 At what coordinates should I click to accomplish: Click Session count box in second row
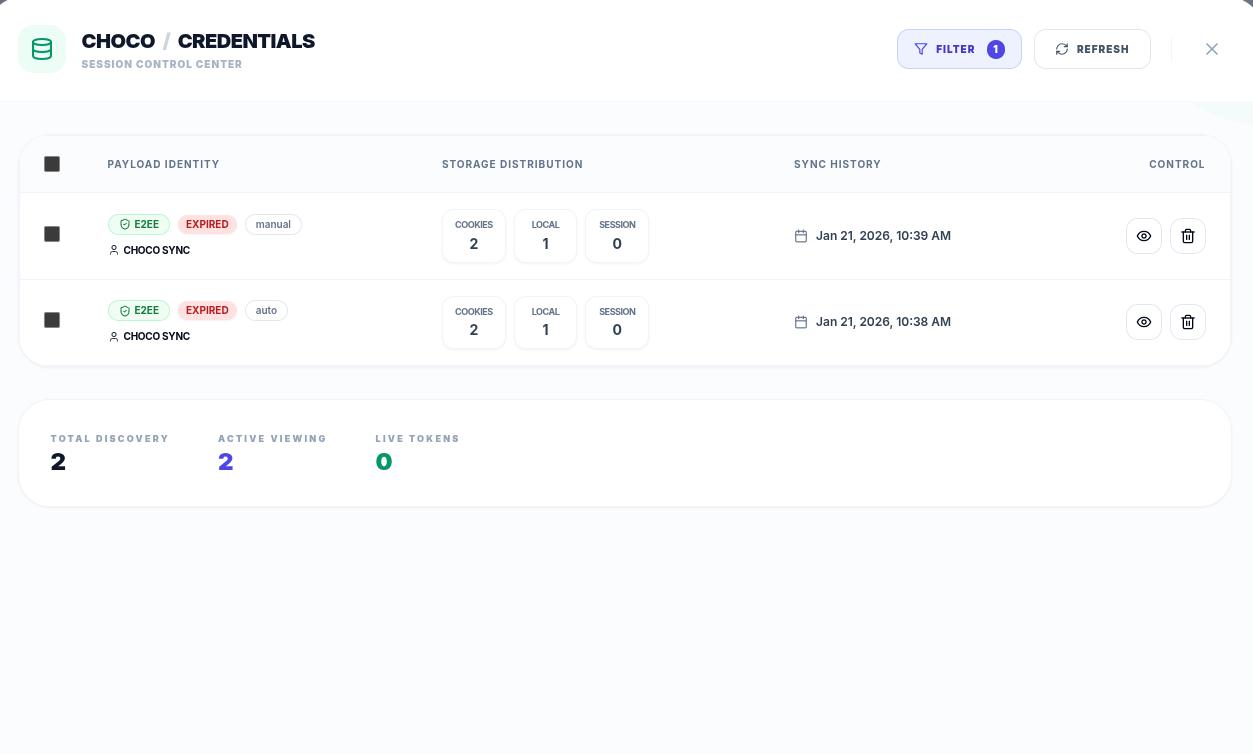pos(617,322)
